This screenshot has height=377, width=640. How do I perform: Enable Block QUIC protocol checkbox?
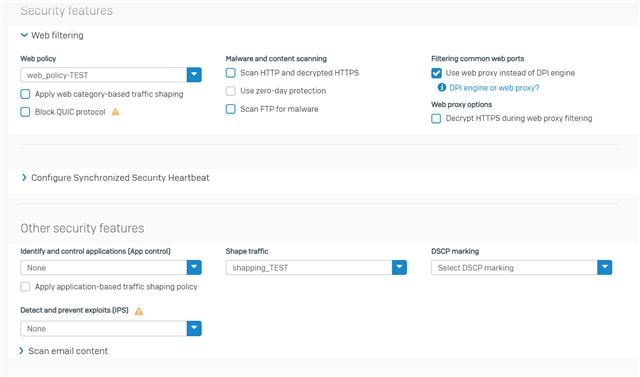[x=25, y=112]
